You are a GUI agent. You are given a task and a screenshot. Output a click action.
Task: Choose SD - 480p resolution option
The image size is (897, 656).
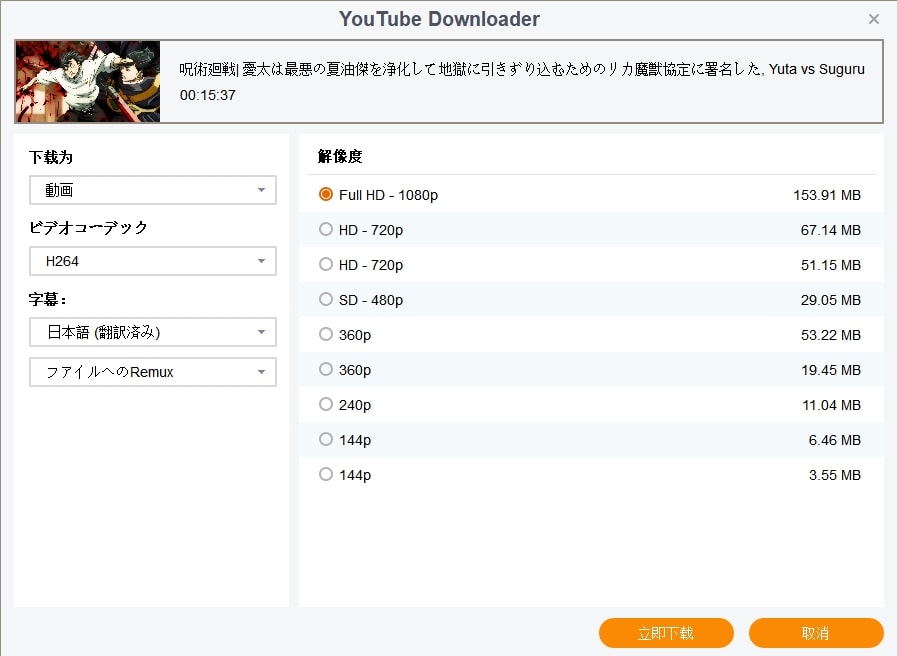click(x=326, y=299)
